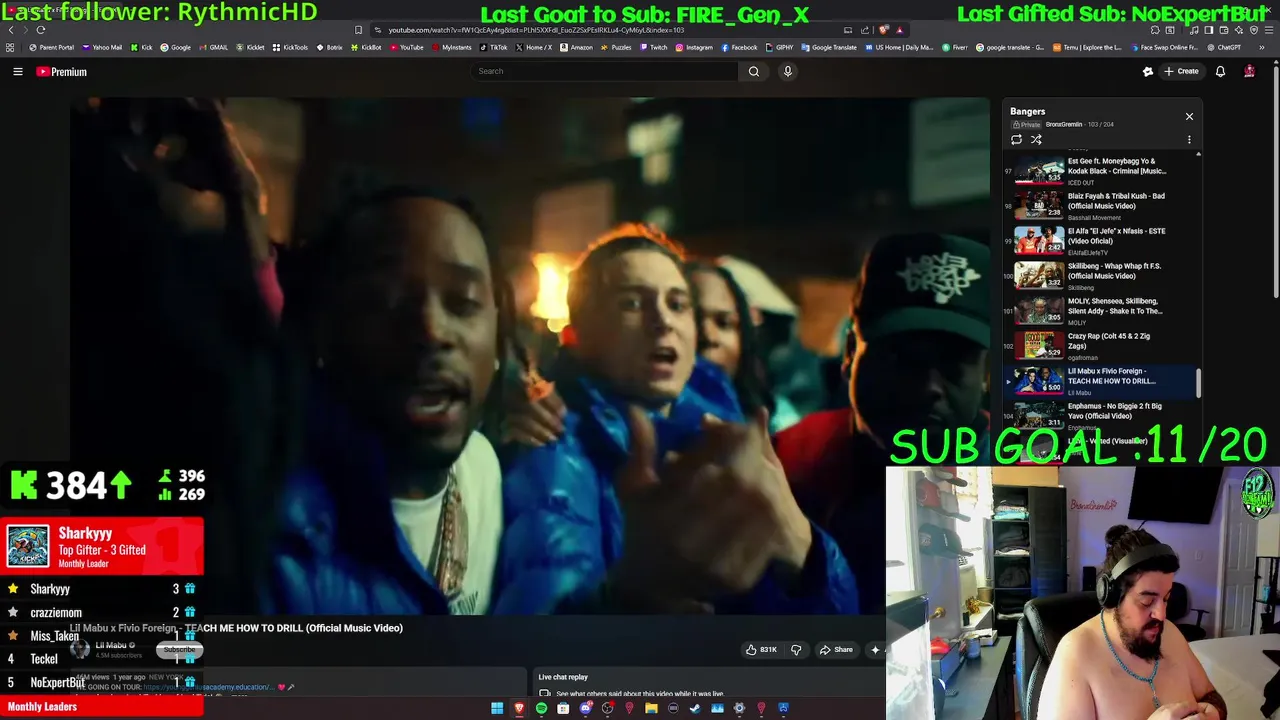
Task: Focus the YouTube search field
Action: [x=605, y=71]
